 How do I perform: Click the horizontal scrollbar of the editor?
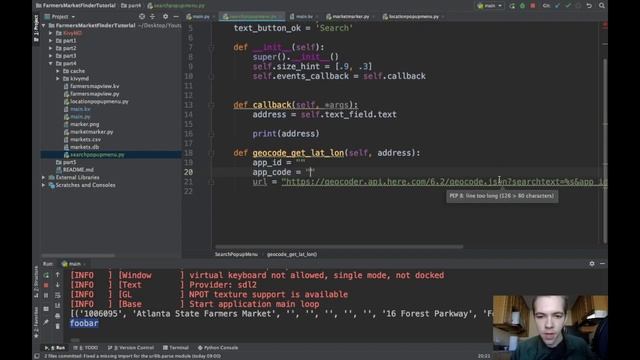pyautogui.click(x=339, y=247)
